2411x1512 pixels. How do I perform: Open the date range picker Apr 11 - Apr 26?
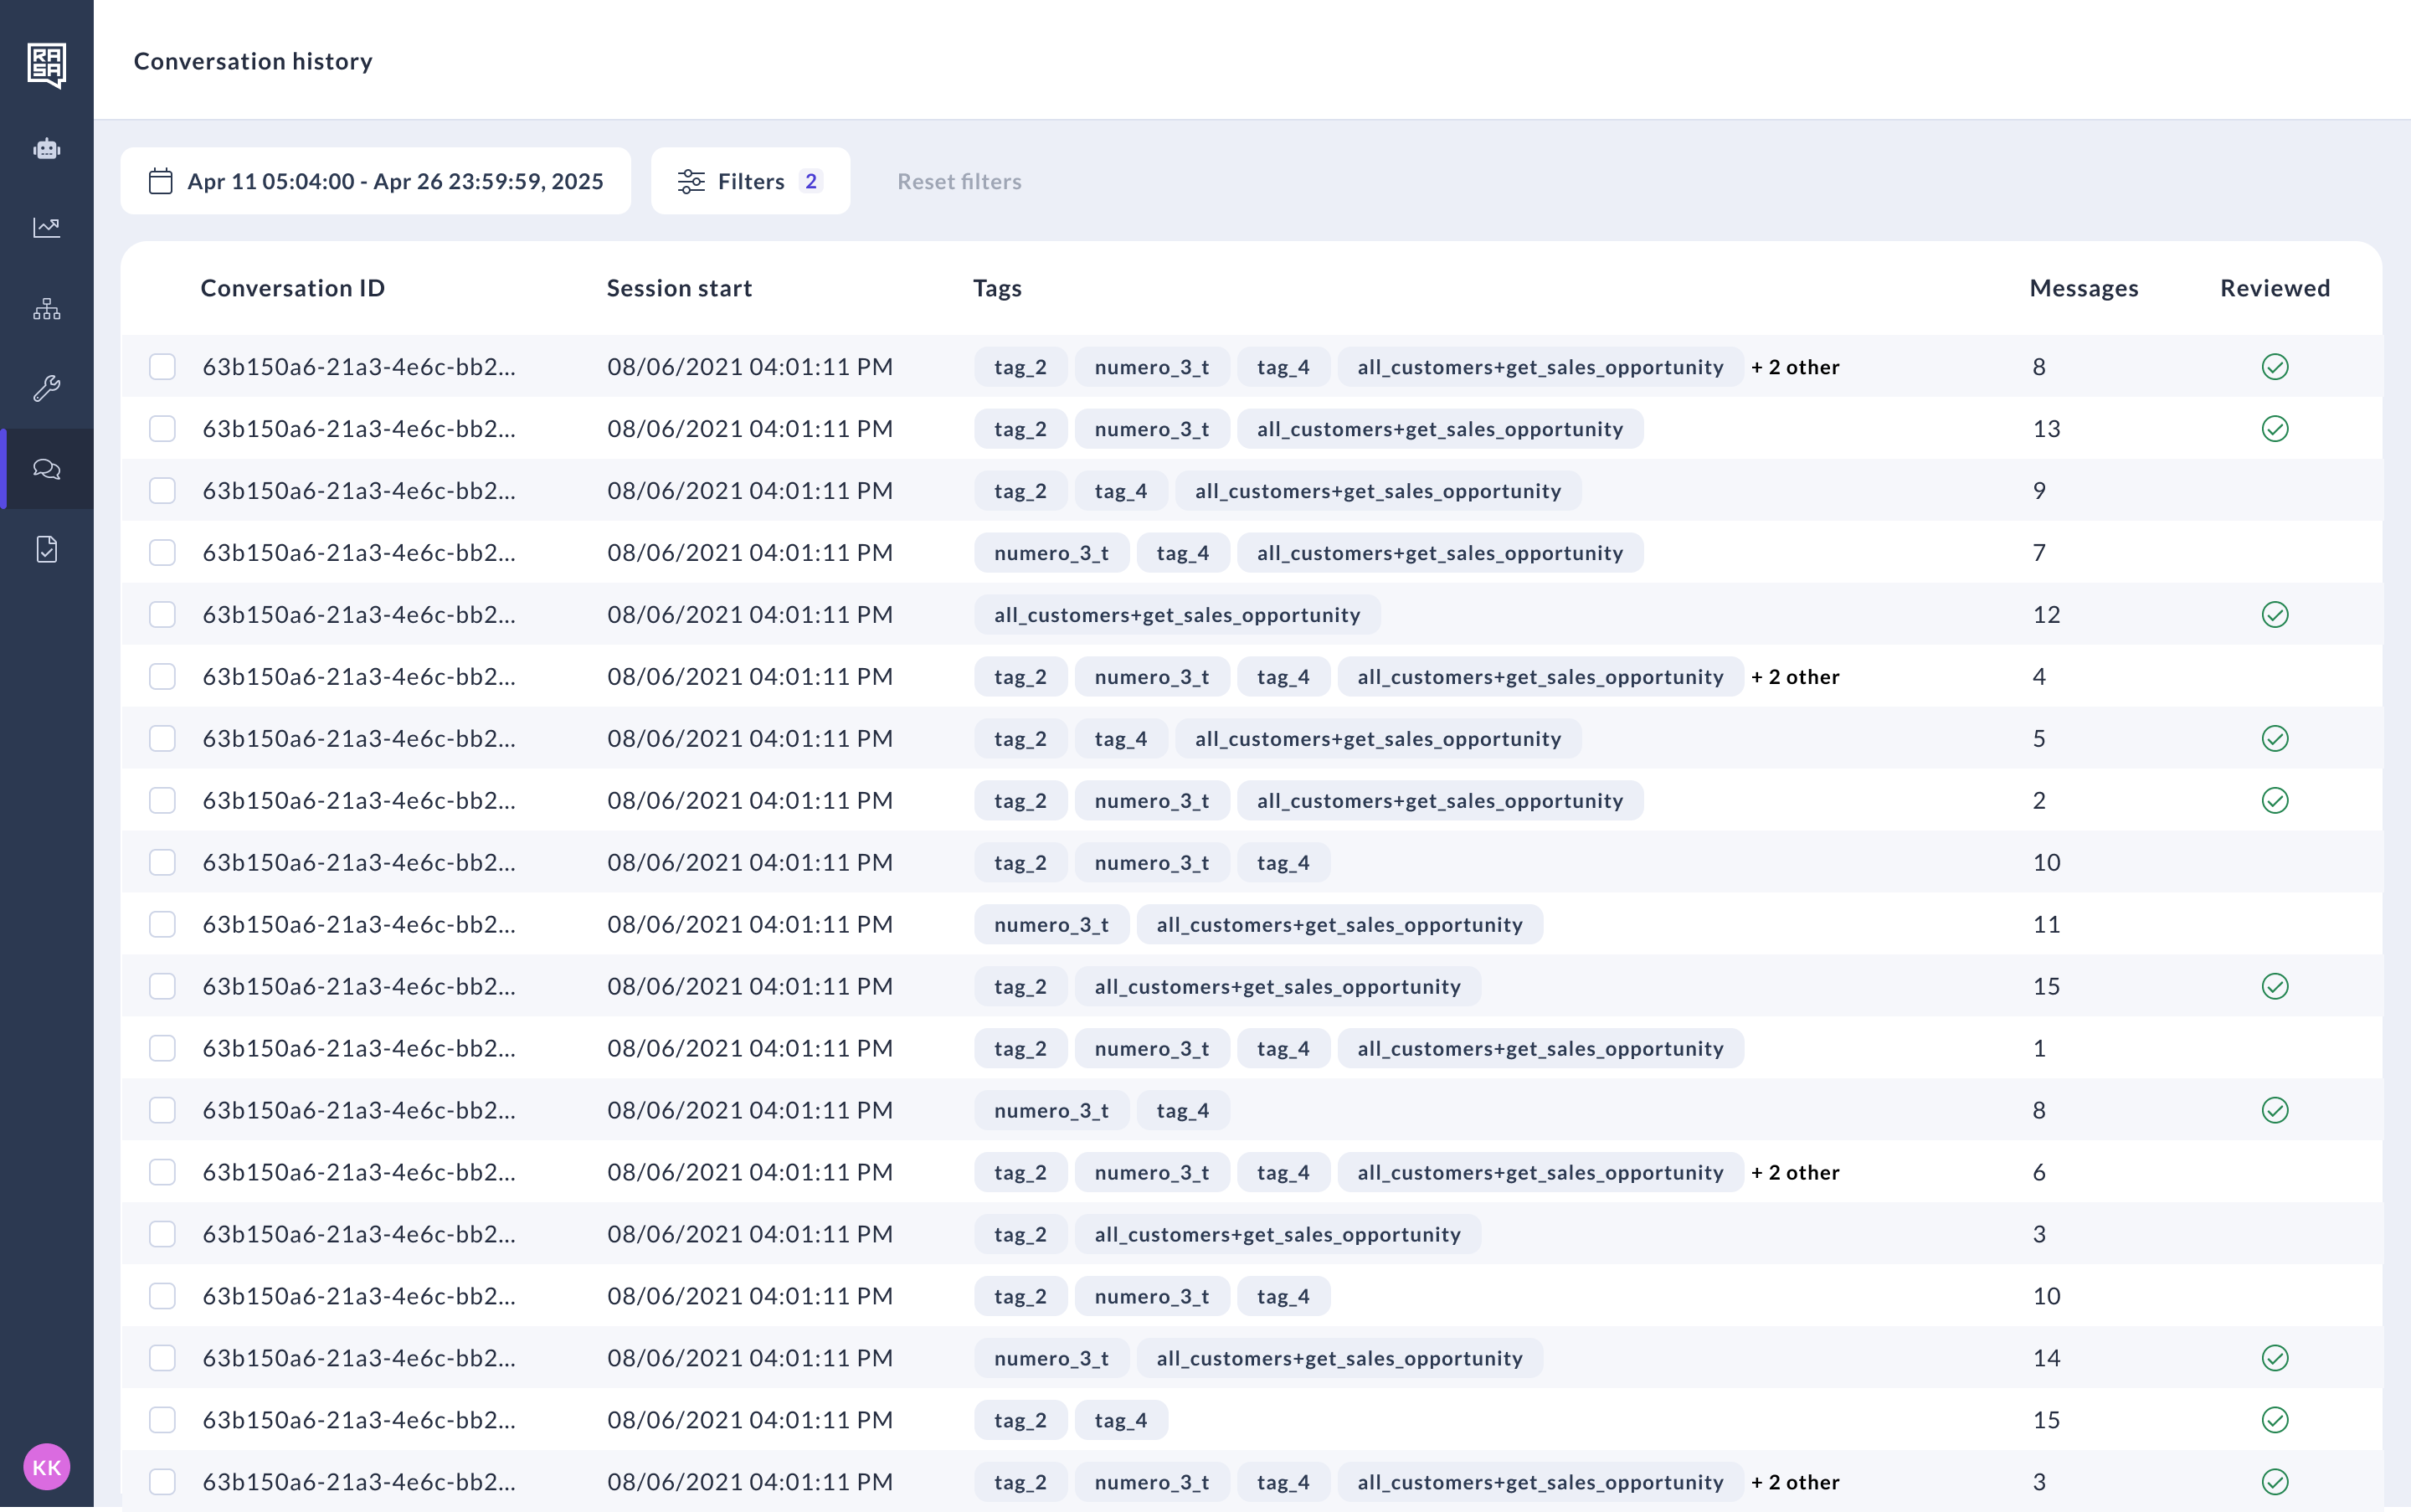(x=375, y=181)
